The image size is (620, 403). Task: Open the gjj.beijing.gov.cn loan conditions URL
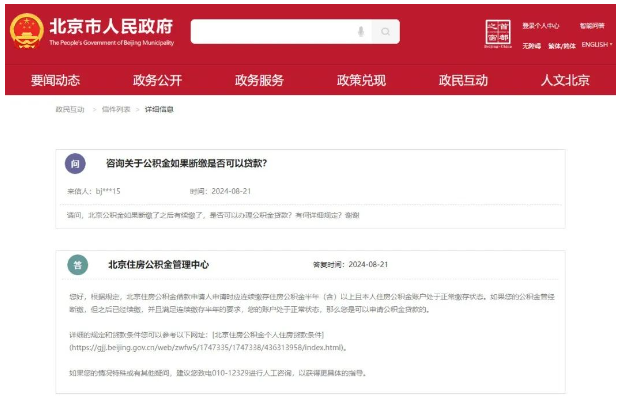pyautogui.click(x=207, y=347)
